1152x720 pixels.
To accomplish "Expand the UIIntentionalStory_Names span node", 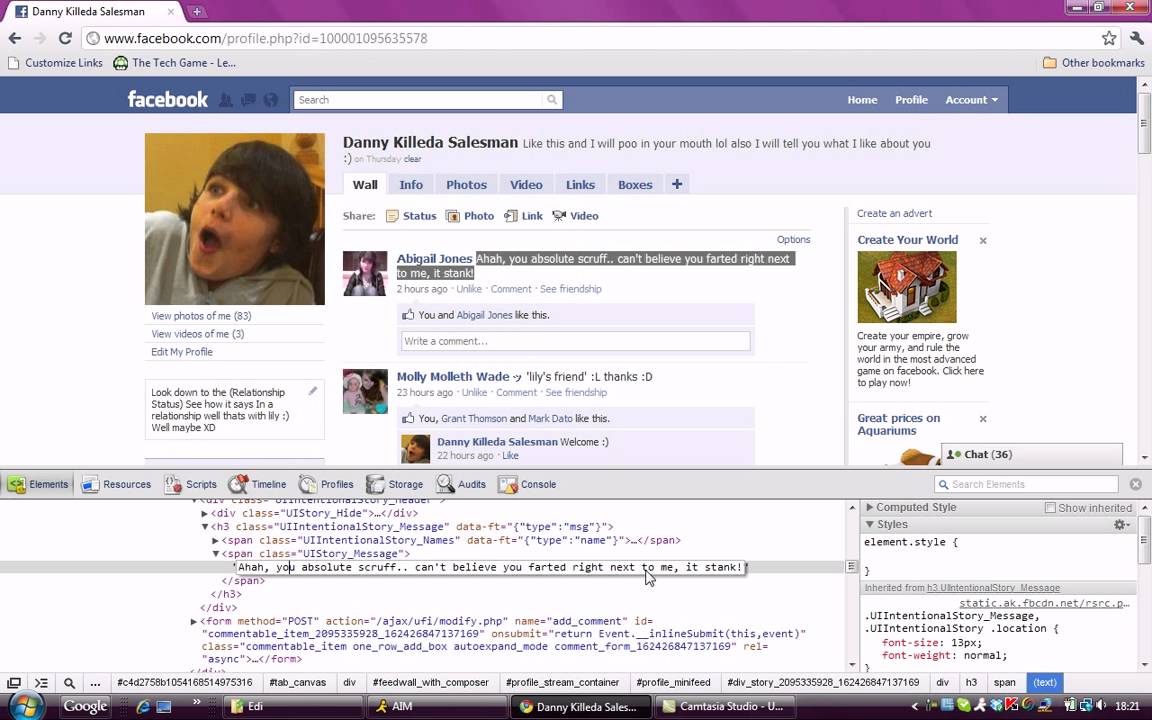I will pyautogui.click(x=216, y=540).
